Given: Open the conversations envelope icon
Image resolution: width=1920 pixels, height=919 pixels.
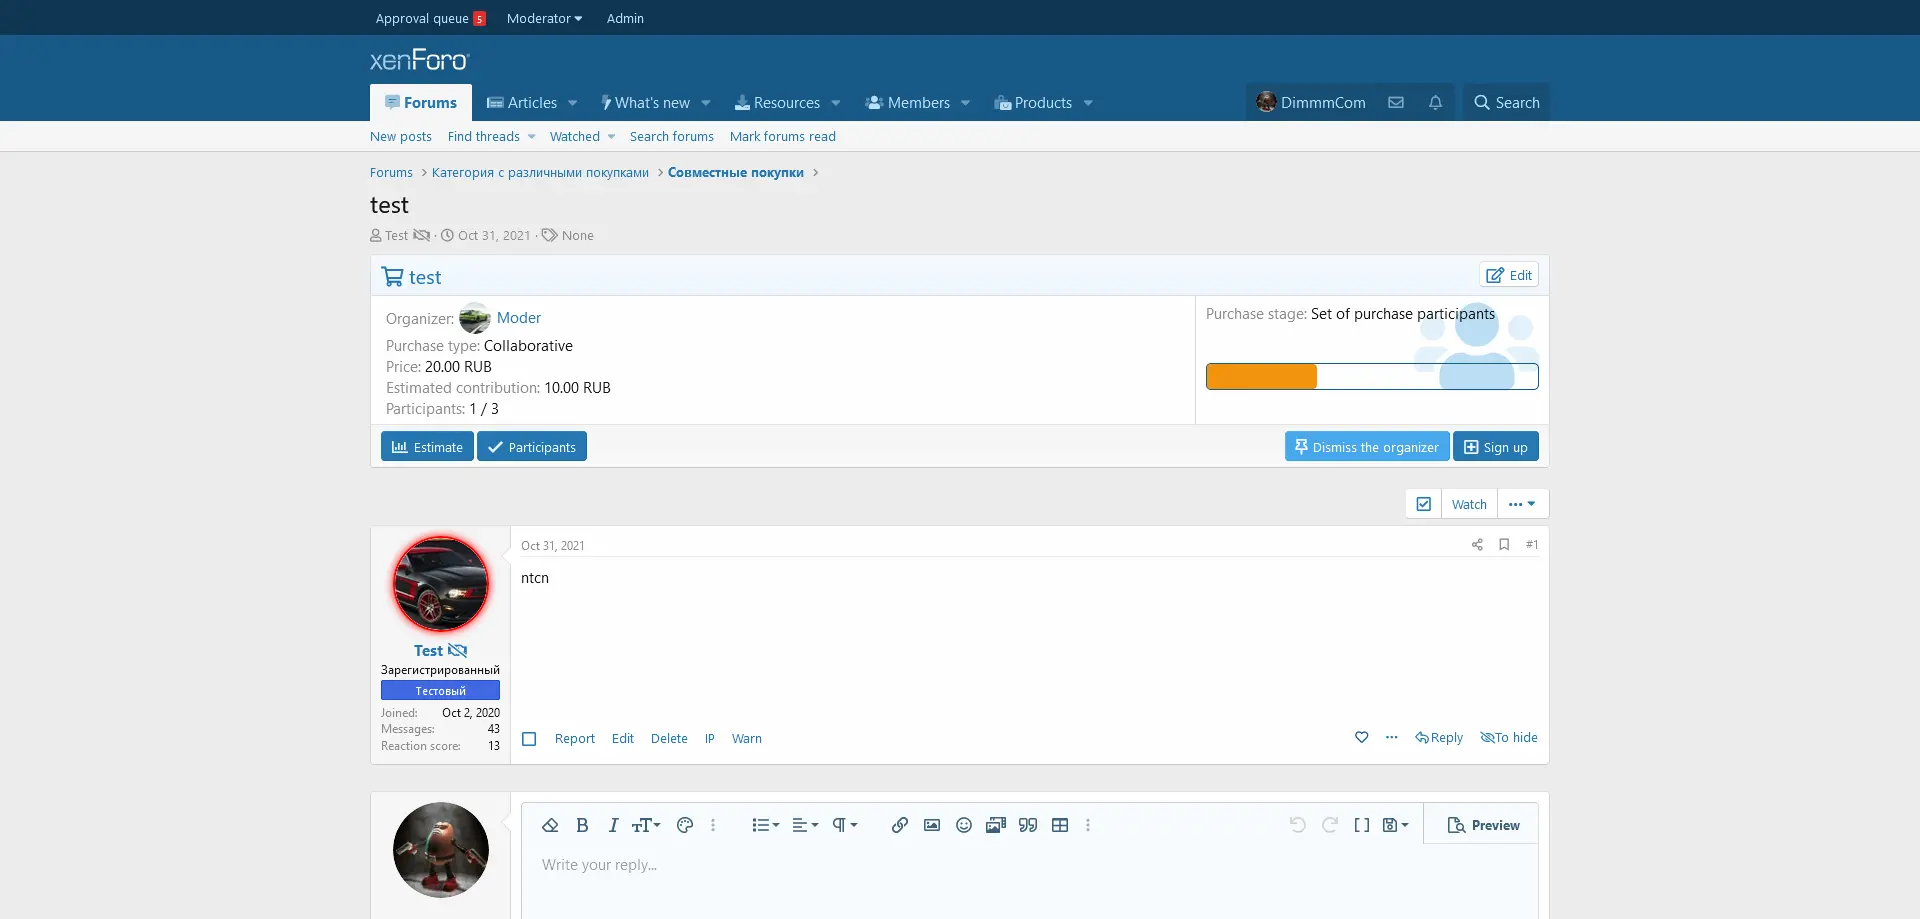Looking at the screenshot, I should [x=1396, y=103].
